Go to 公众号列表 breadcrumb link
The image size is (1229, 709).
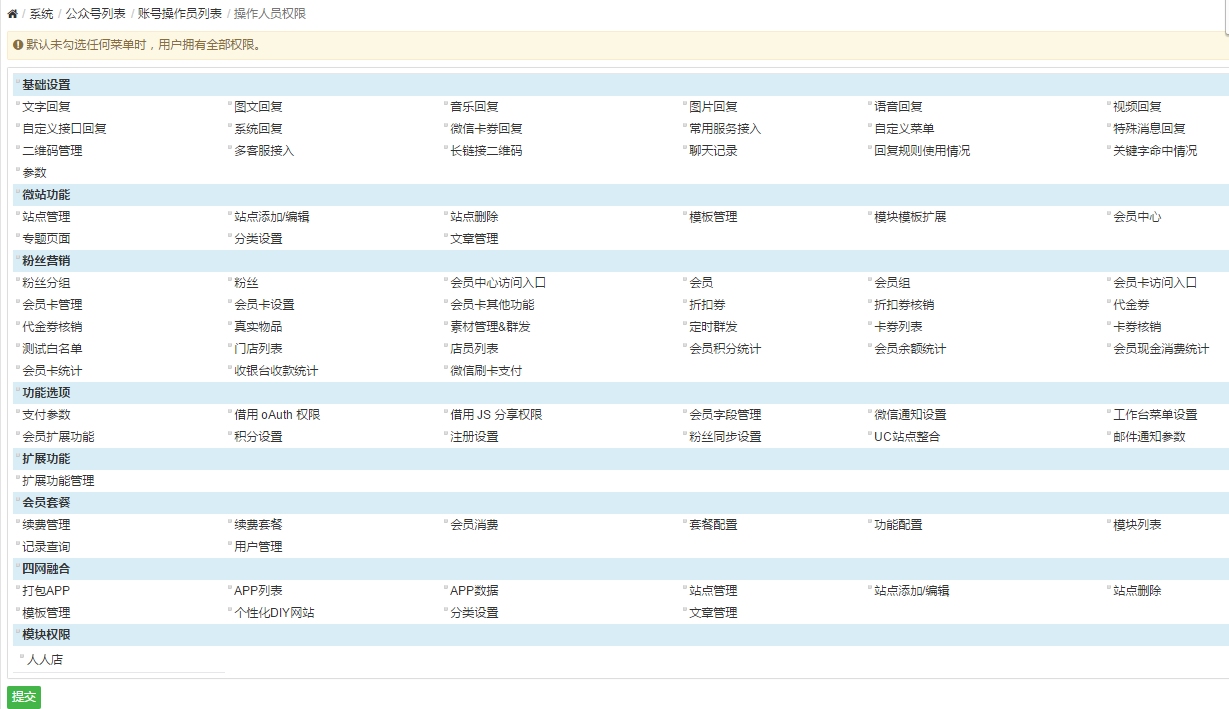[96, 14]
